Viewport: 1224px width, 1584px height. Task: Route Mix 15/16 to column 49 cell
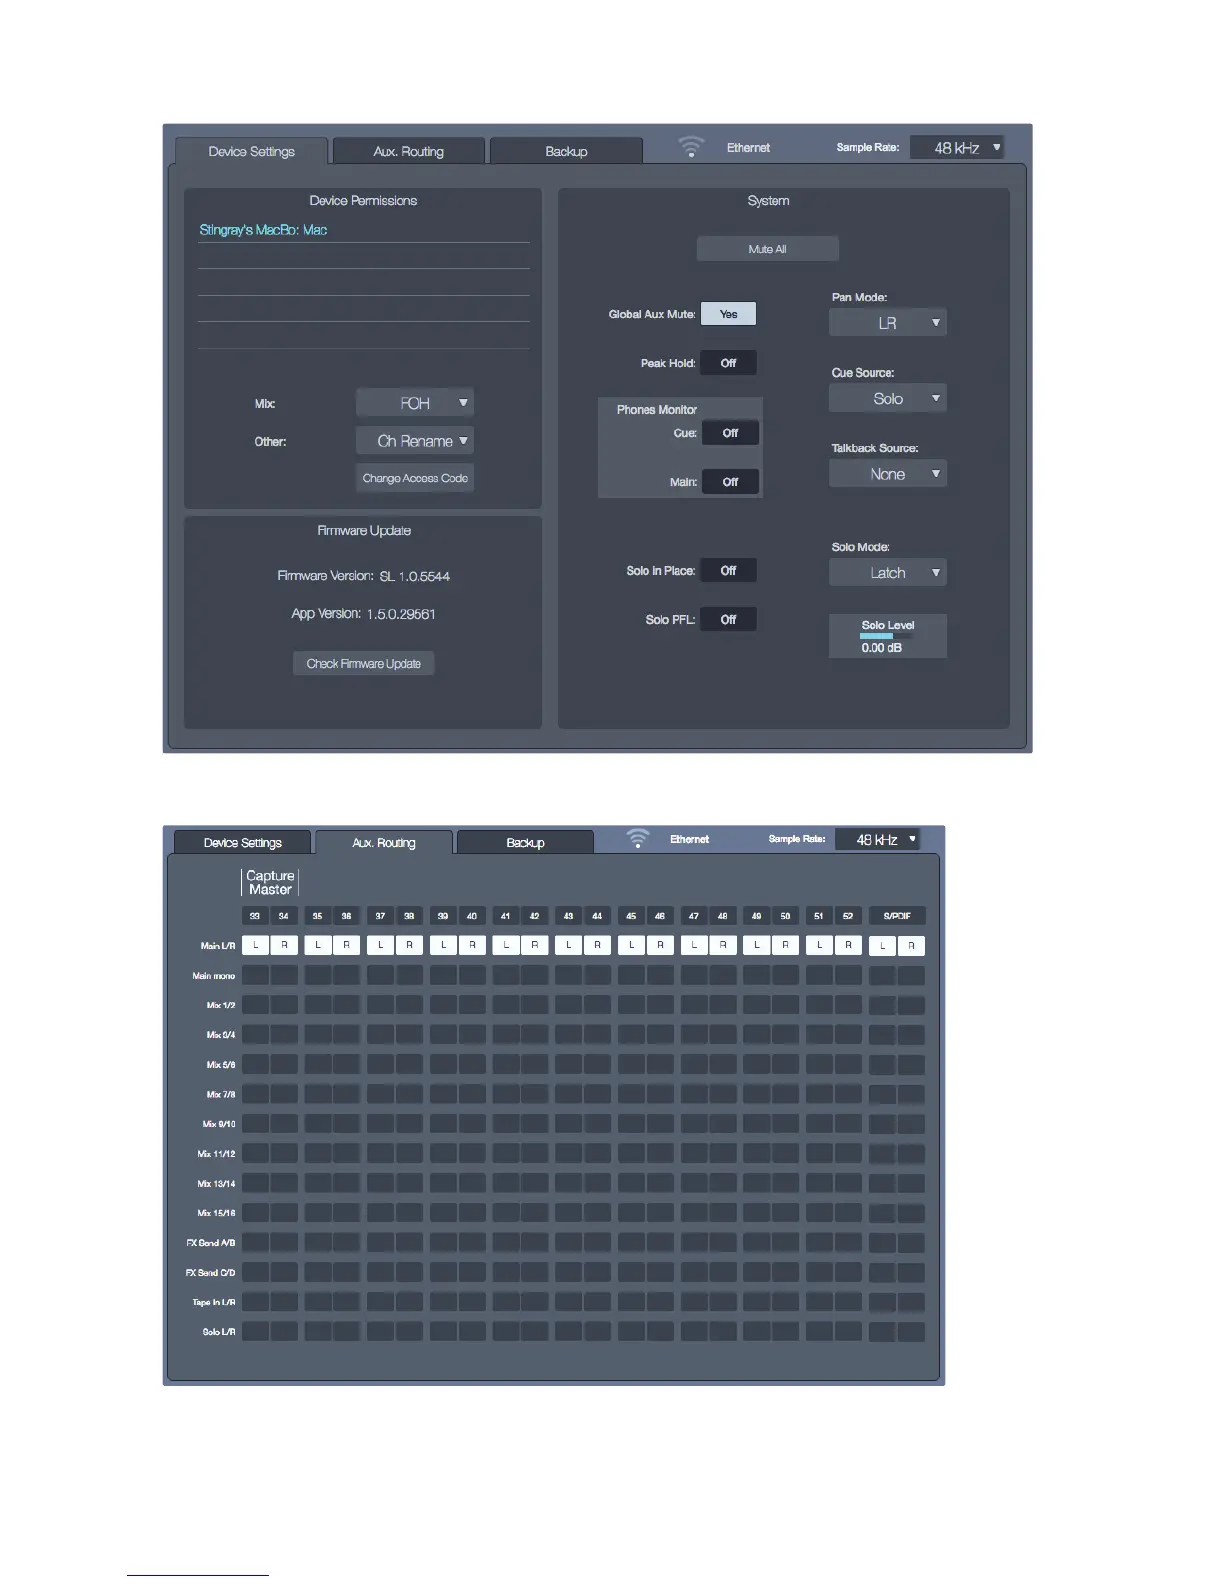pyautogui.click(x=756, y=1213)
